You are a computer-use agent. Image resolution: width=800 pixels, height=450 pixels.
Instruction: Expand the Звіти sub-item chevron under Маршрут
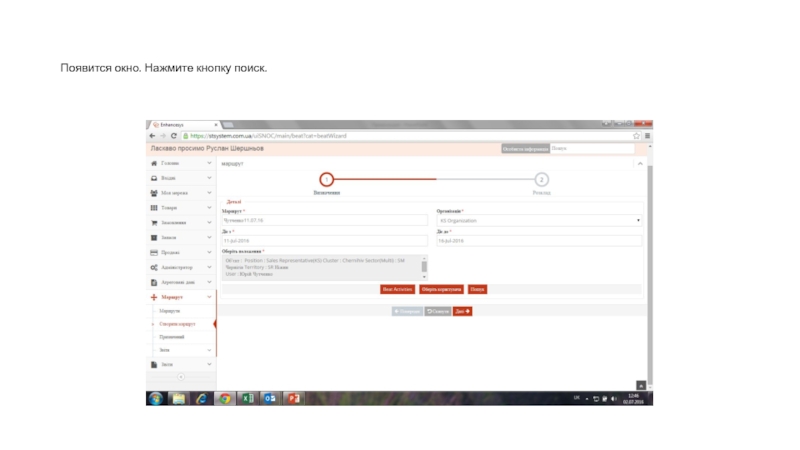coord(209,350)
